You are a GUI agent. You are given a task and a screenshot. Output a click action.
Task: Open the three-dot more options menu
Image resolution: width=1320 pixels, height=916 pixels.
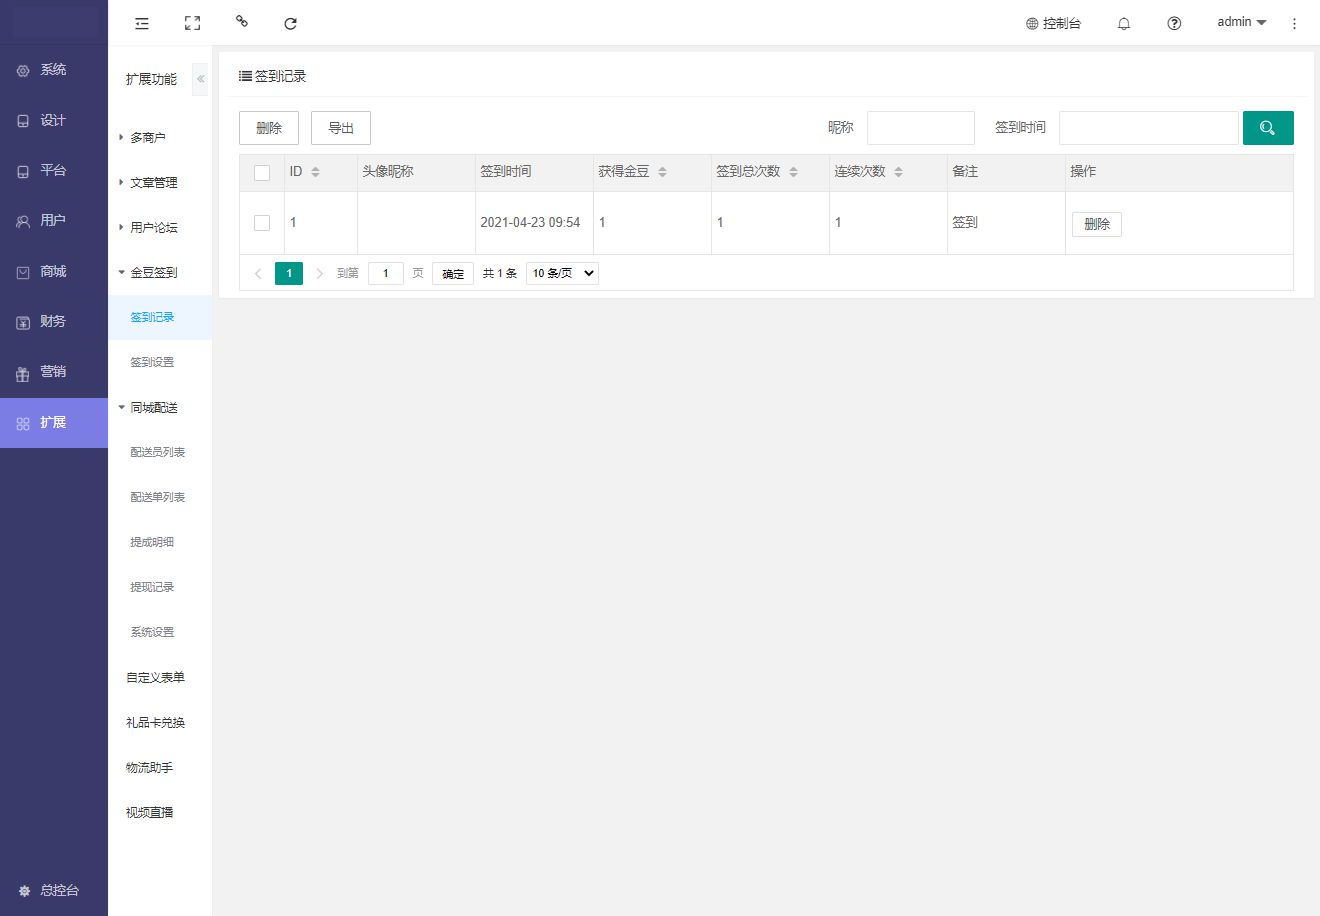tap(1294, 23)
